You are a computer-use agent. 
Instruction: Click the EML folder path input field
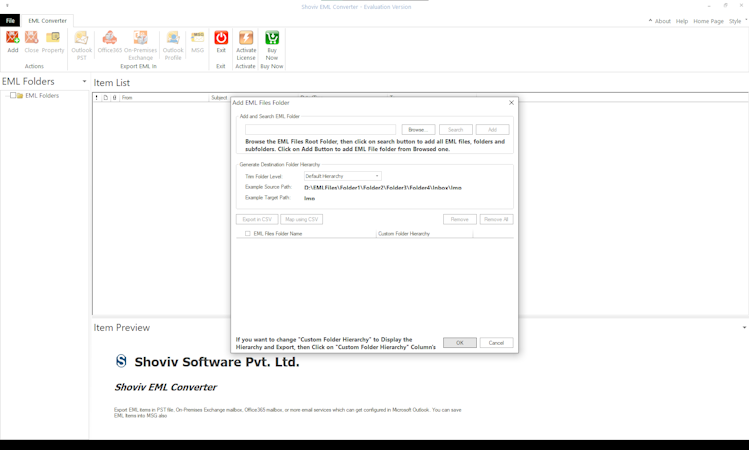click(321, 129)
